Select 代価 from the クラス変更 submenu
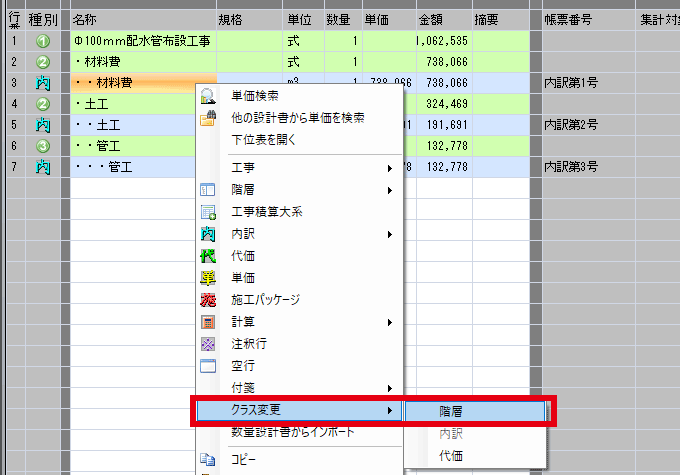The image size is (680, 475). coord(450,456)
